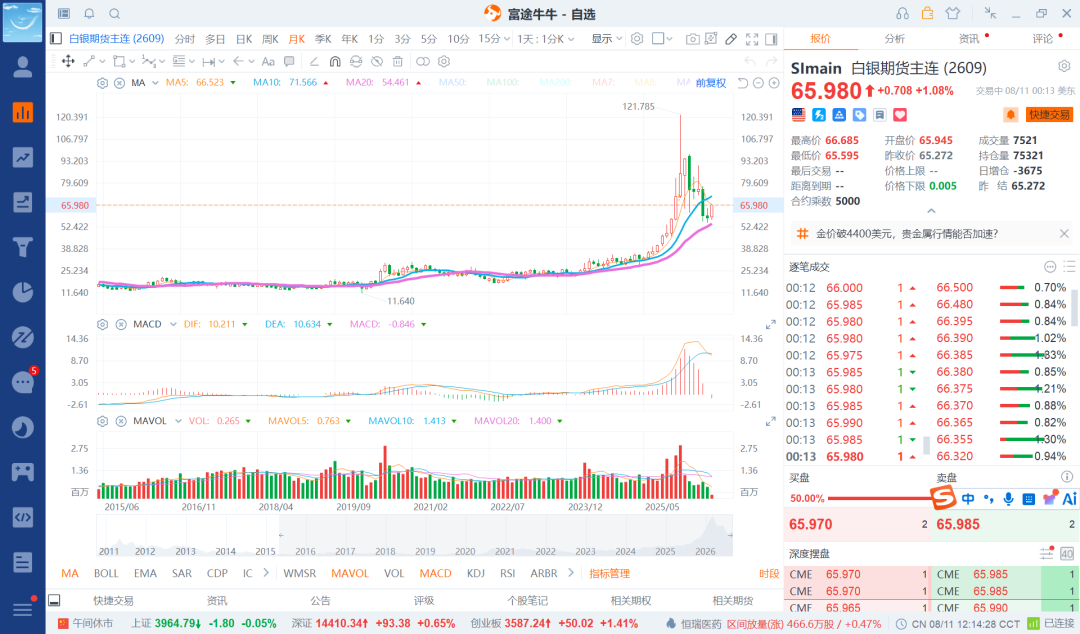Click the trash icon to delete drawings
Viewport: 1080px width, 634px height.
coord(397,61)
